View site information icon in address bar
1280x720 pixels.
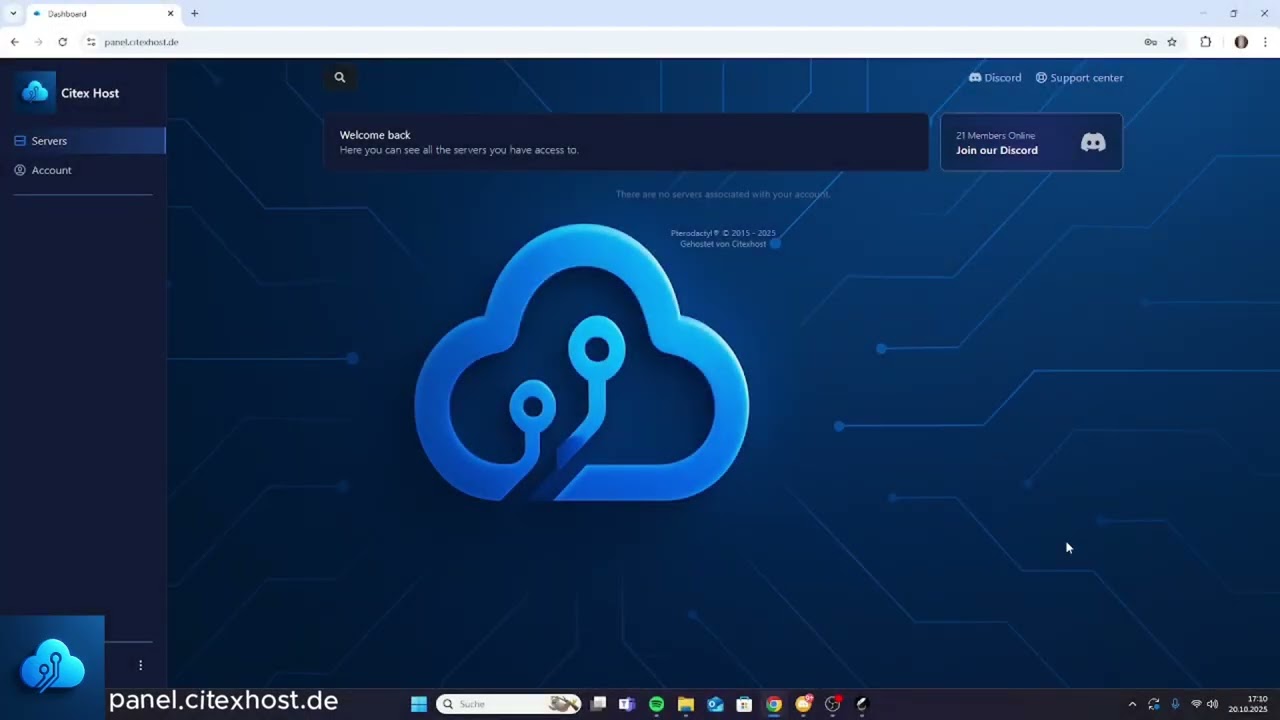(91, 42)
